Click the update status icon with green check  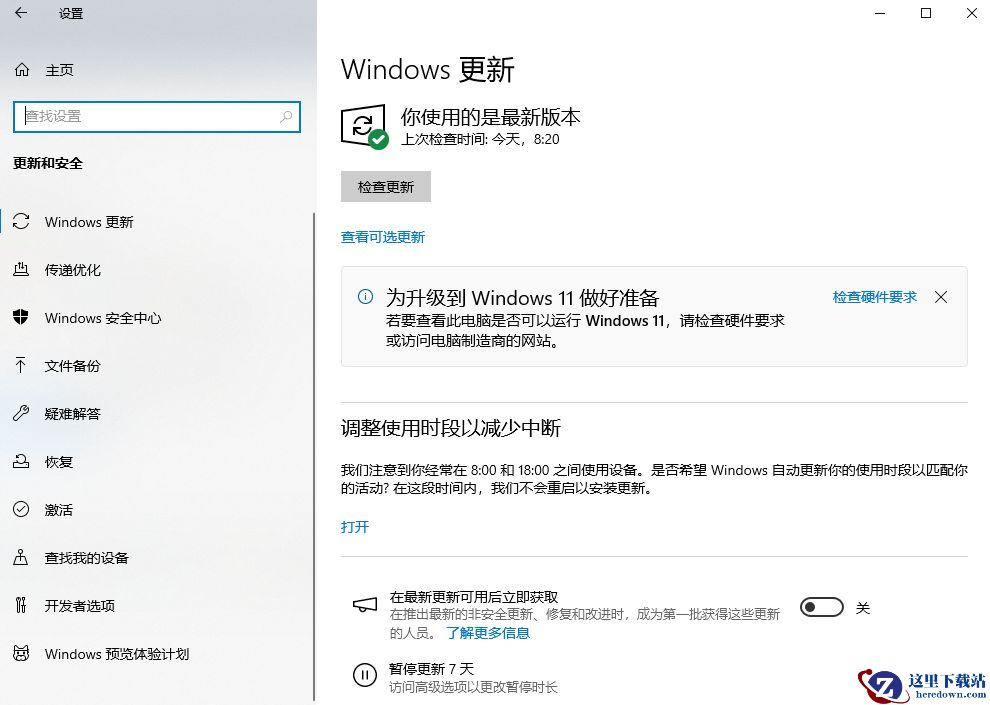364,127
